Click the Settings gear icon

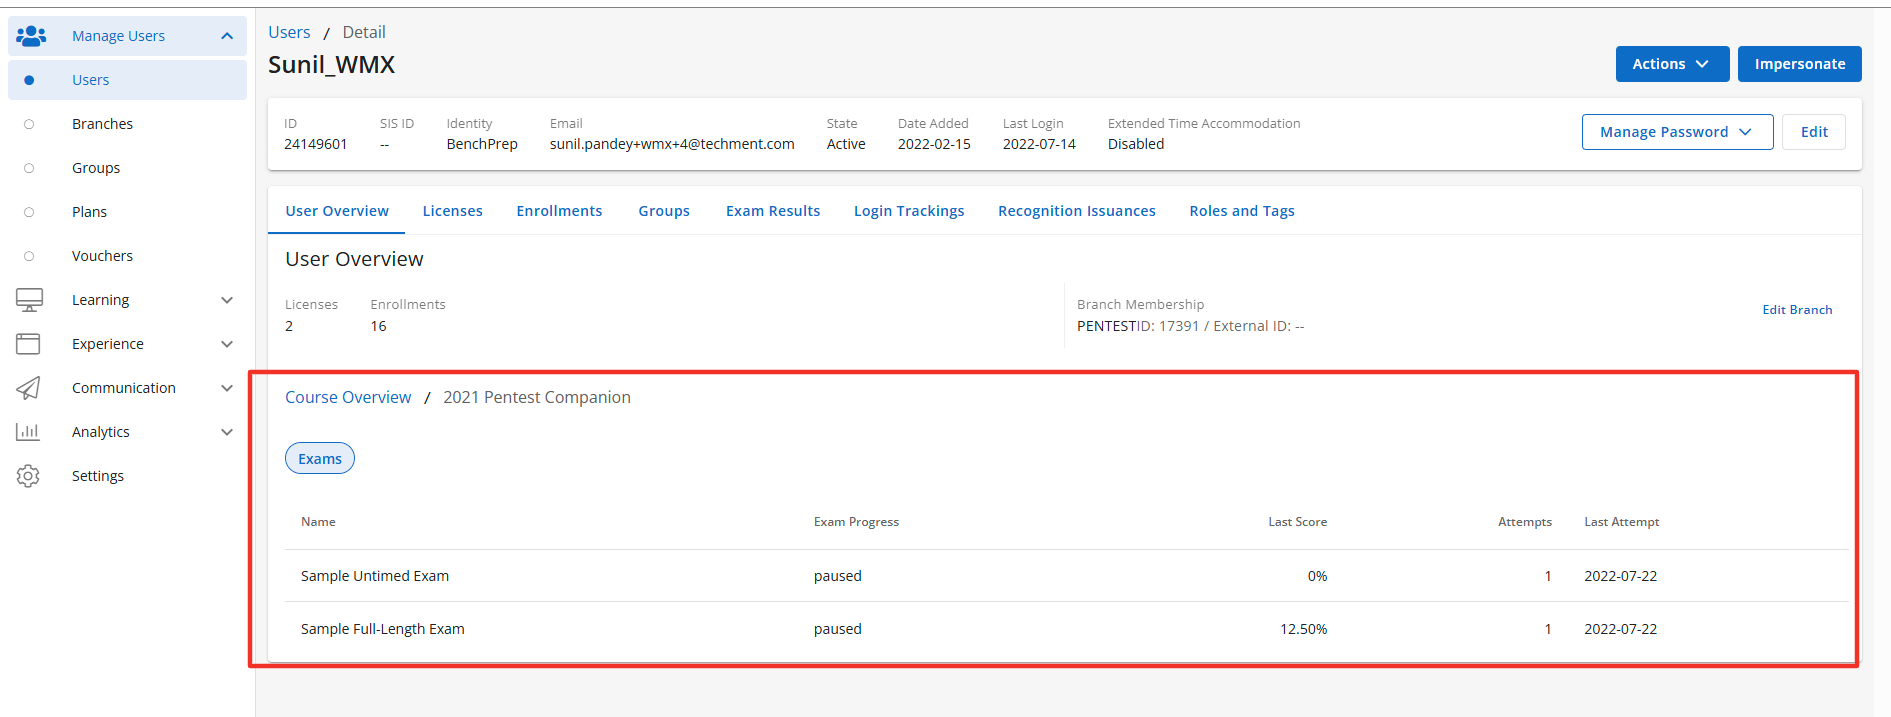click(x=28, y=476)
